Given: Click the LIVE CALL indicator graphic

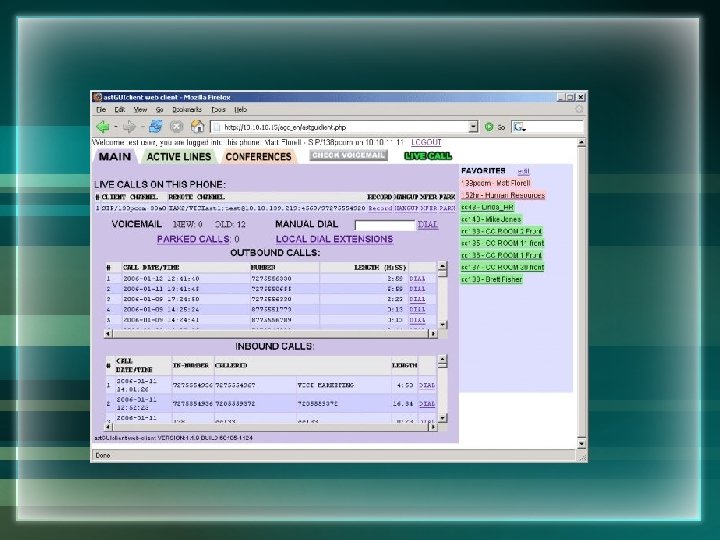Looking at the screenshot, I should coord(428,156).
